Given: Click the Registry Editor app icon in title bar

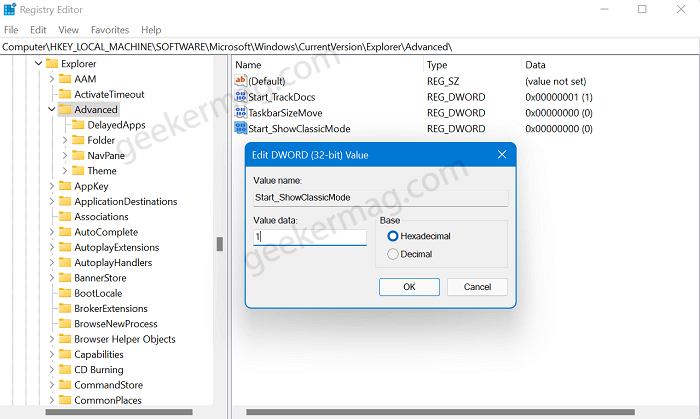Looking at the screenshot, I should click(x=9, y=9).
